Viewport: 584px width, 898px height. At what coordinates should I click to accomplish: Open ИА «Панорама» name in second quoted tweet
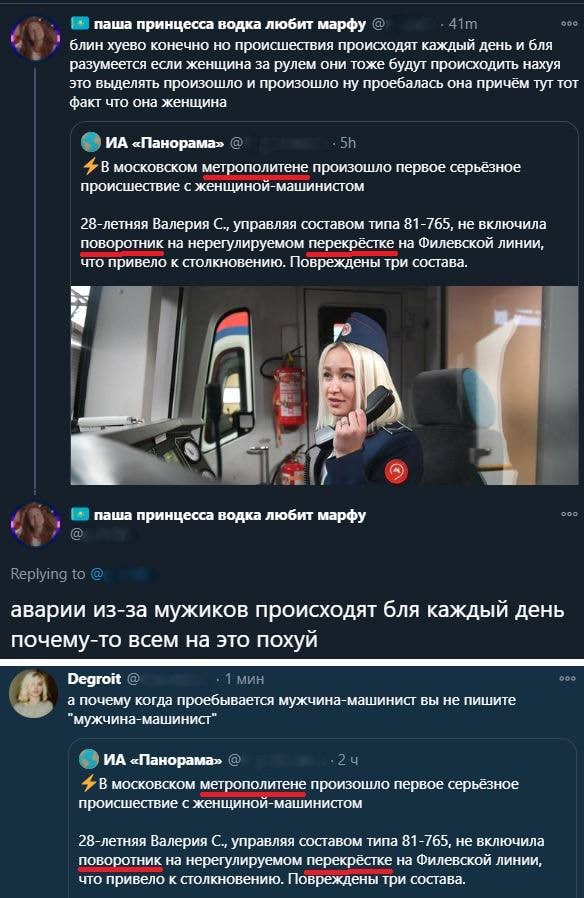pyautogui.click(x=163, y=760)
